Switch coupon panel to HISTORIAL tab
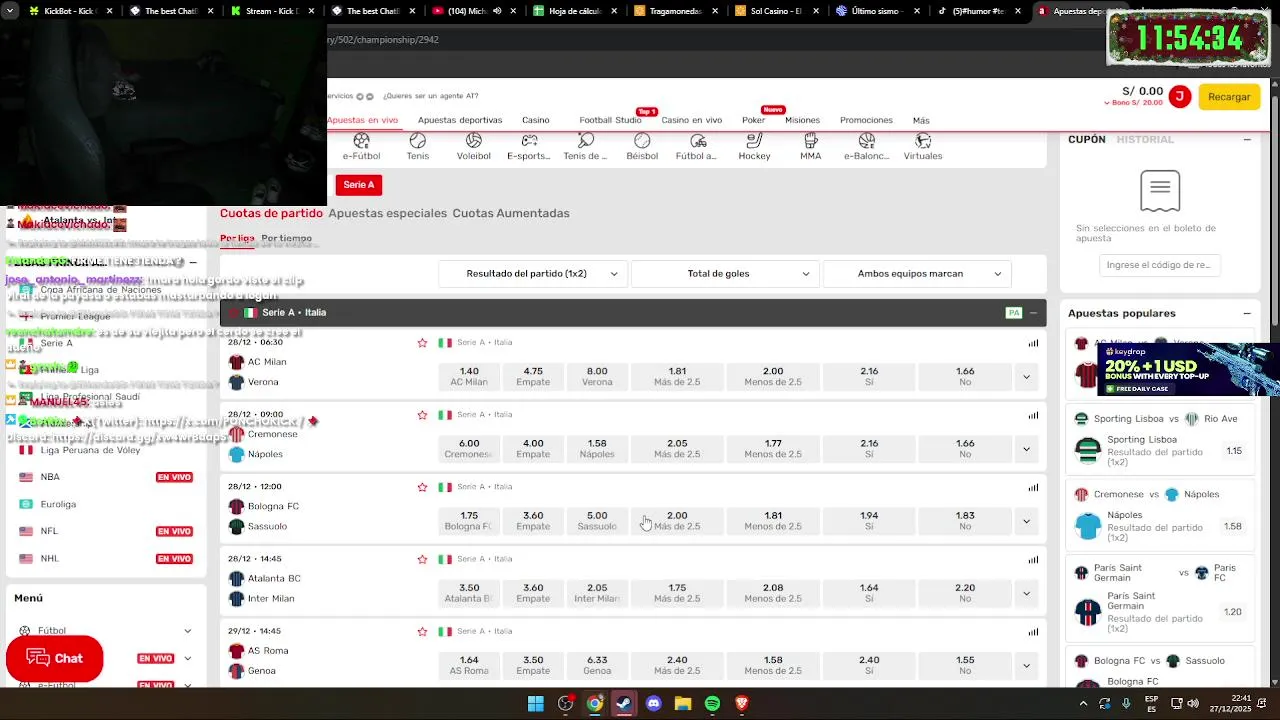 1145,139
